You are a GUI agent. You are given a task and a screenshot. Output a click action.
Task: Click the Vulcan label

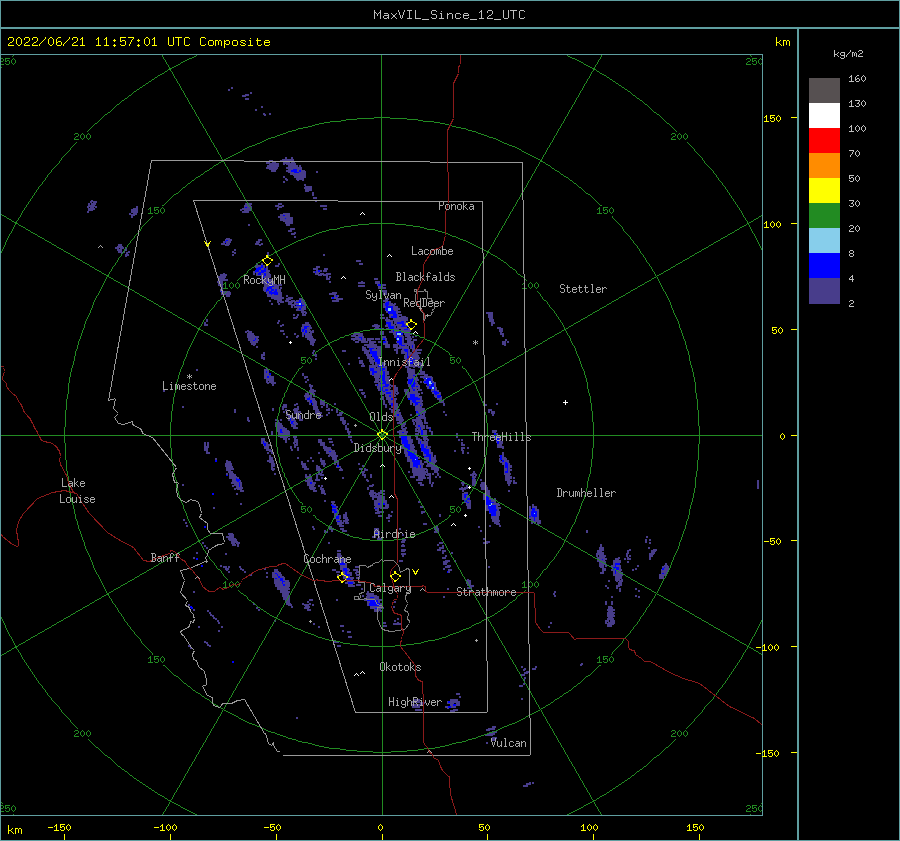pyautogui.click(x=509, y=743)
